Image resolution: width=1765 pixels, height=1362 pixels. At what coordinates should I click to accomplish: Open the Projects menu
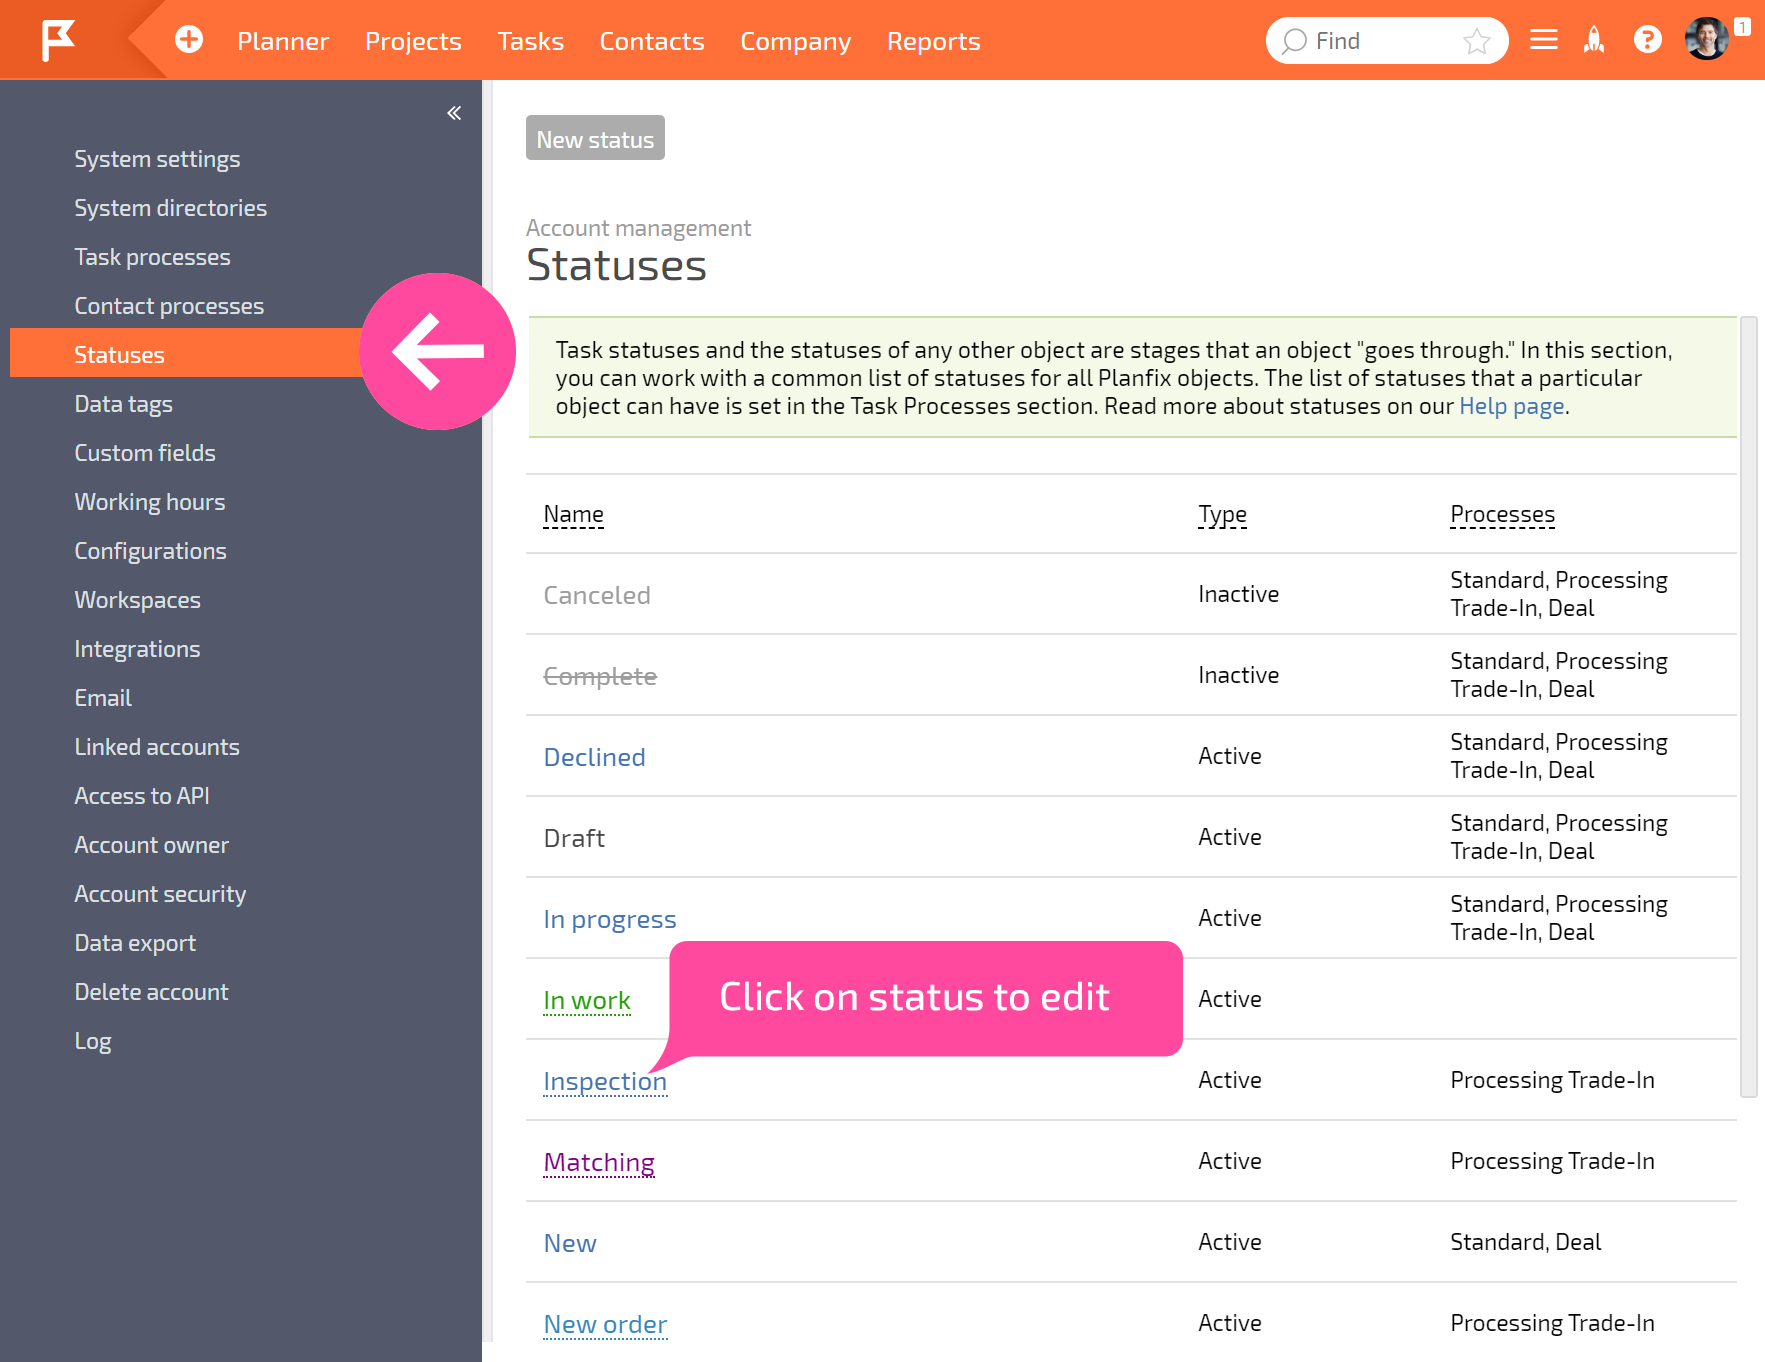(413, 41)
